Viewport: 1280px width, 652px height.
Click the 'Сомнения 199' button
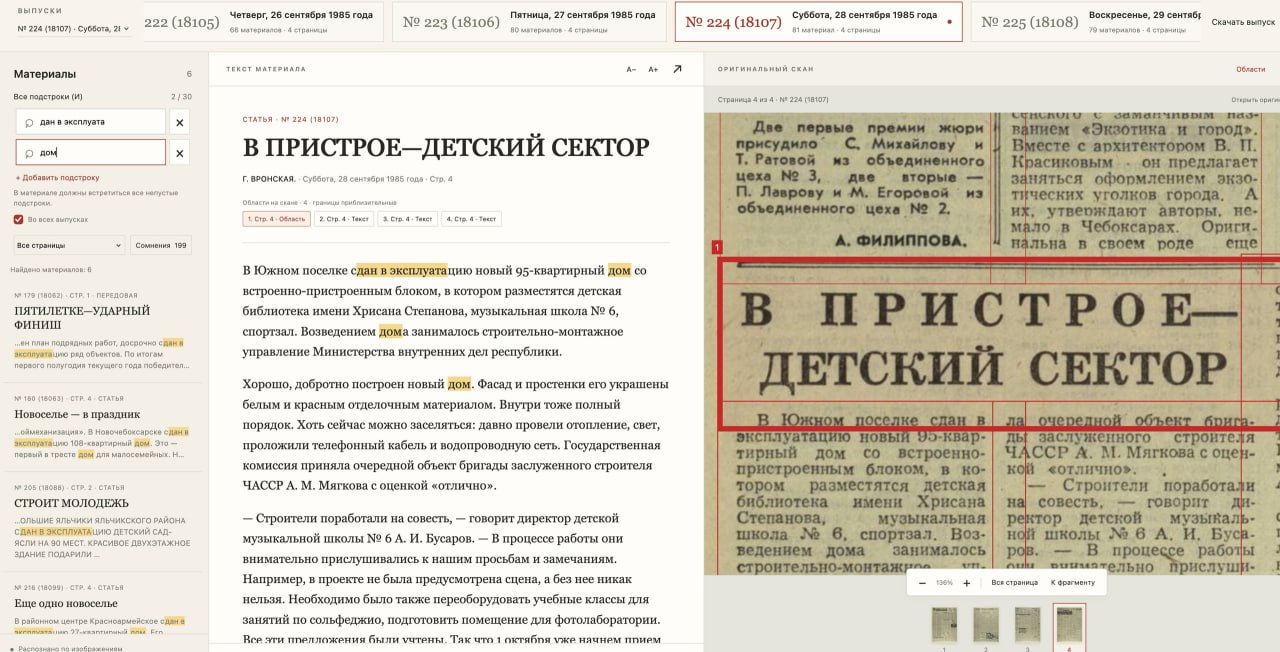coord(161,245)
